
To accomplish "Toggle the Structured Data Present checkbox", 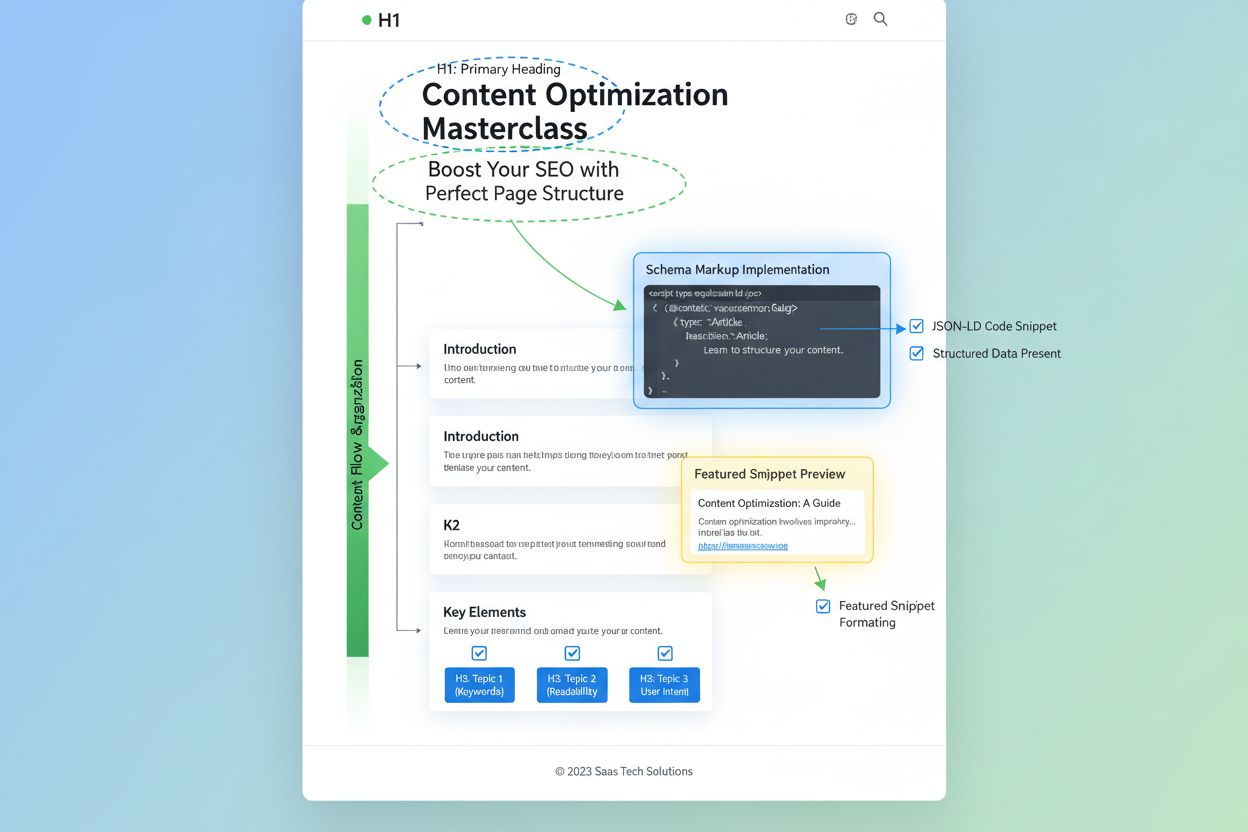I will click(916, 353).
